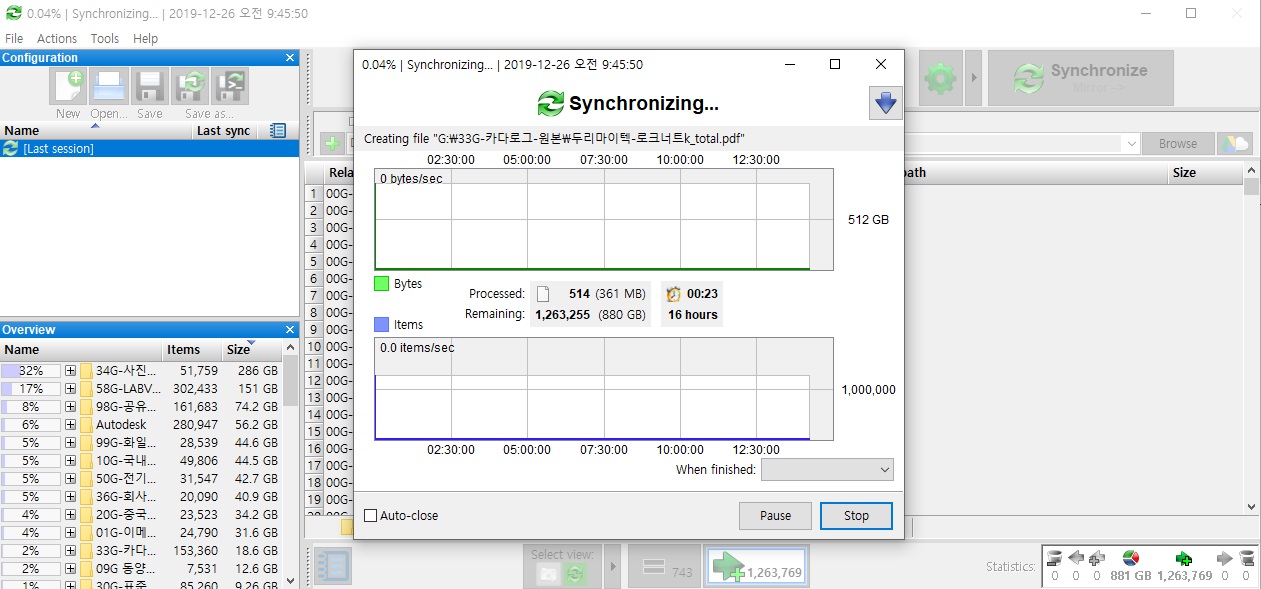Click the main Synchronize button
The height and width of the screenshot is (589, 1261).
click(x=1080, y=78)
